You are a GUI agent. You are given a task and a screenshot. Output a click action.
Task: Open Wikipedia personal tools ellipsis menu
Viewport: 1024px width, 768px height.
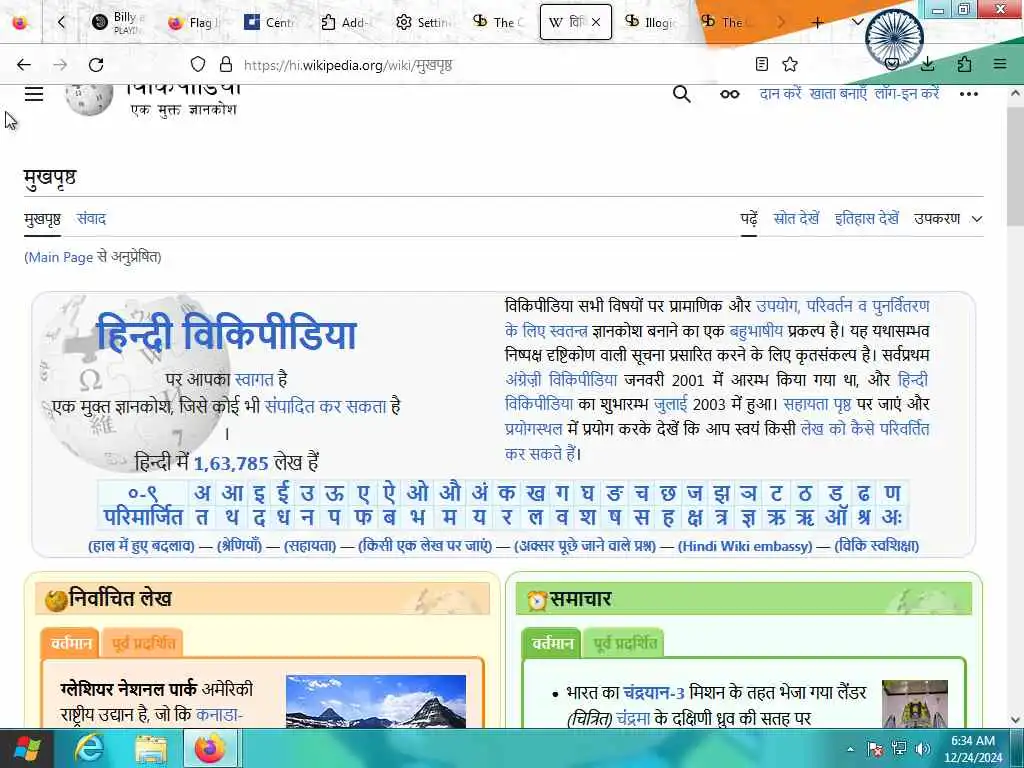pyautogui.click(x=968, y=94)
